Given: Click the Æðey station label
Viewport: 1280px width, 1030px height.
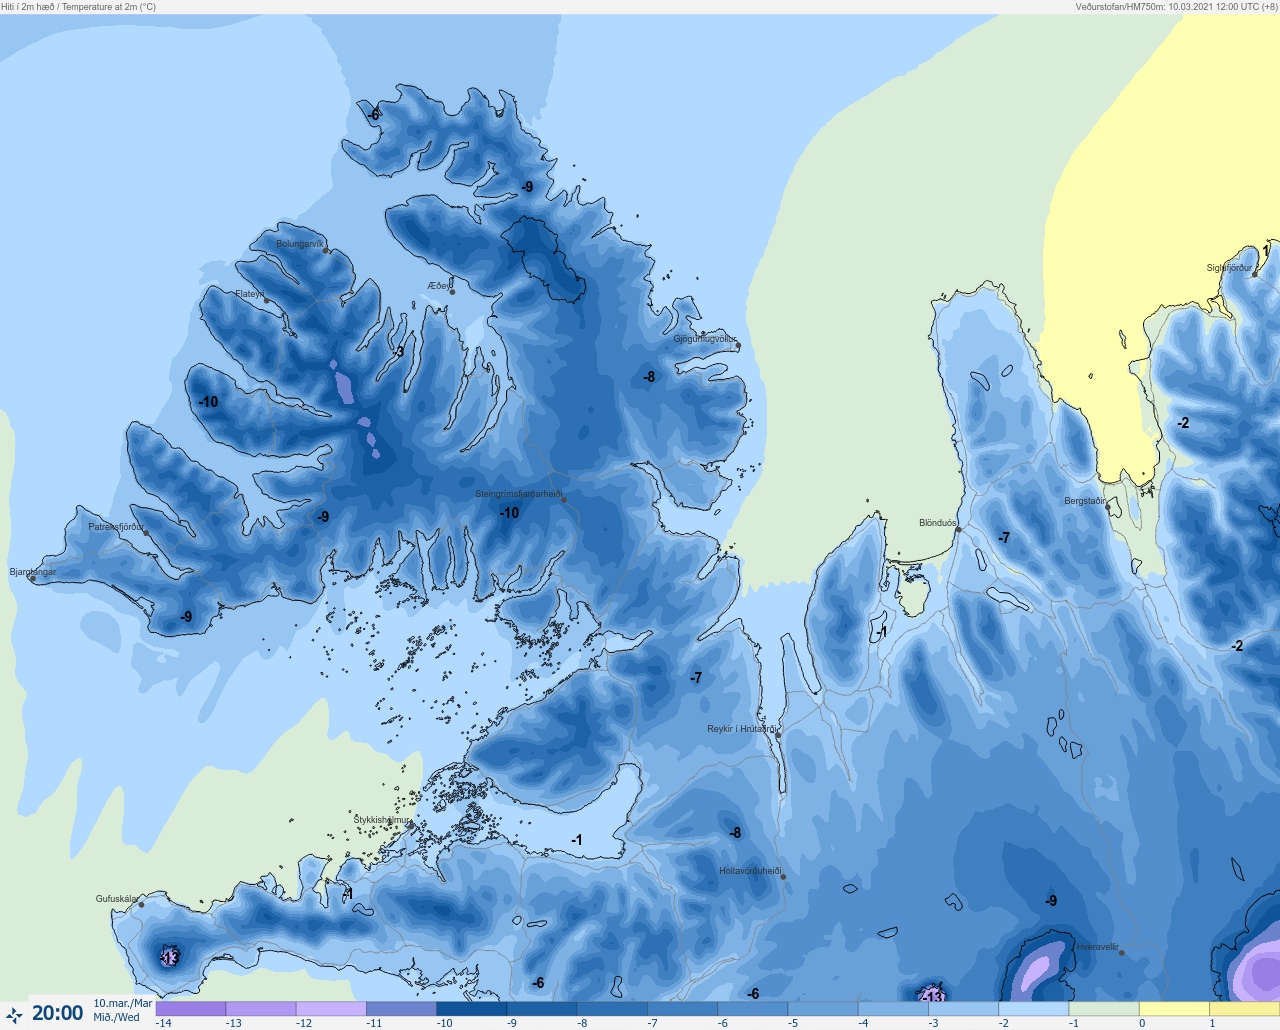Looking at the screenshot, I should pos(439,286).
